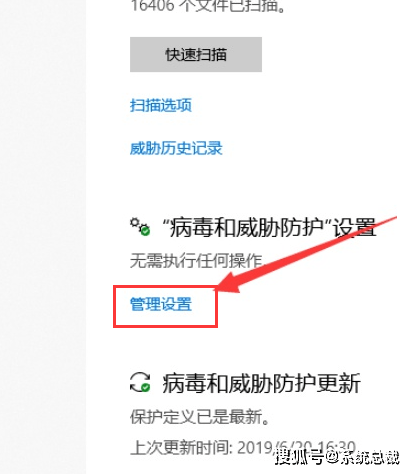
Task: Select the 病毒和威胁防护更新 heading
Action: pos(261,383)
